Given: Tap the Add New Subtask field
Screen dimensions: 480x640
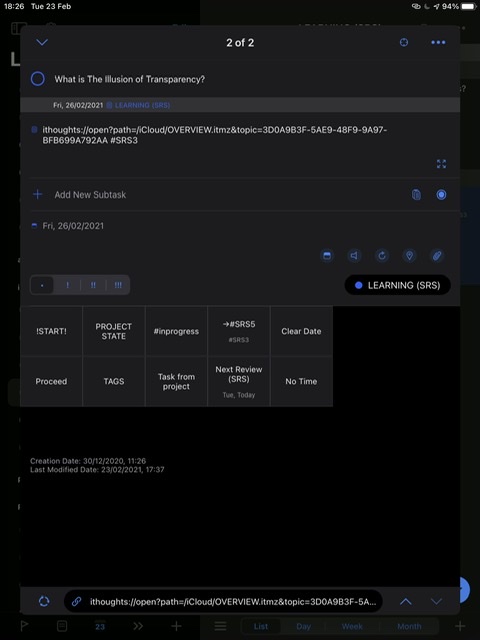Looking at the screenshot, I should click(x=220, y=195).
